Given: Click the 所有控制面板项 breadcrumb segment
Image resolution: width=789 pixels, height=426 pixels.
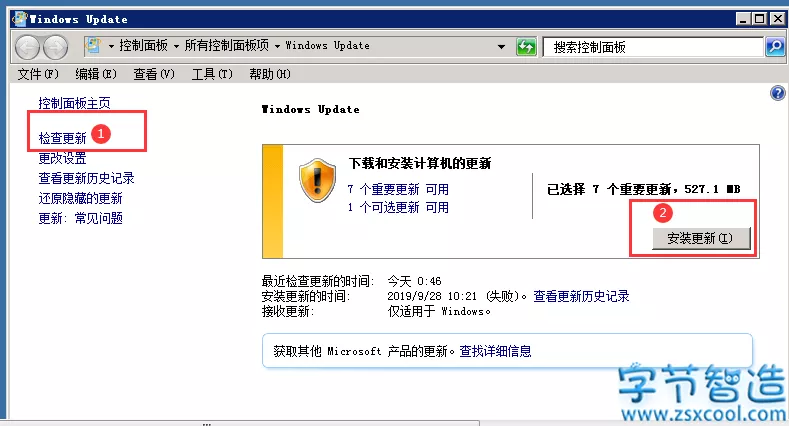Looking at the screenshot, I should click(x=226, y=46).
